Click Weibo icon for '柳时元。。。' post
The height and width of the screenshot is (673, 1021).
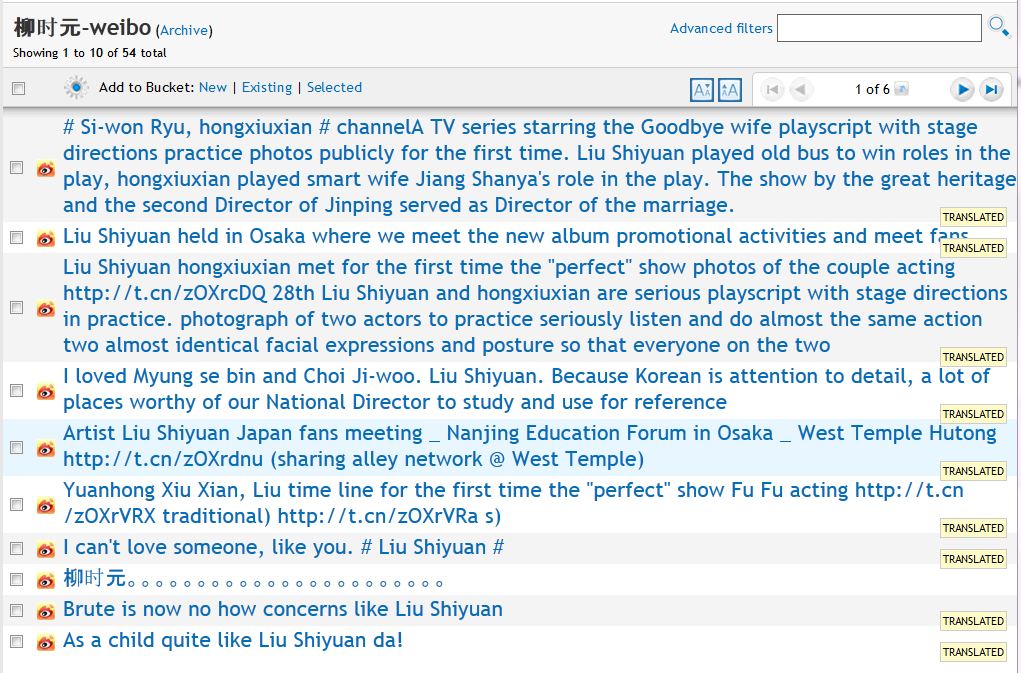click(x=46, y=580)
